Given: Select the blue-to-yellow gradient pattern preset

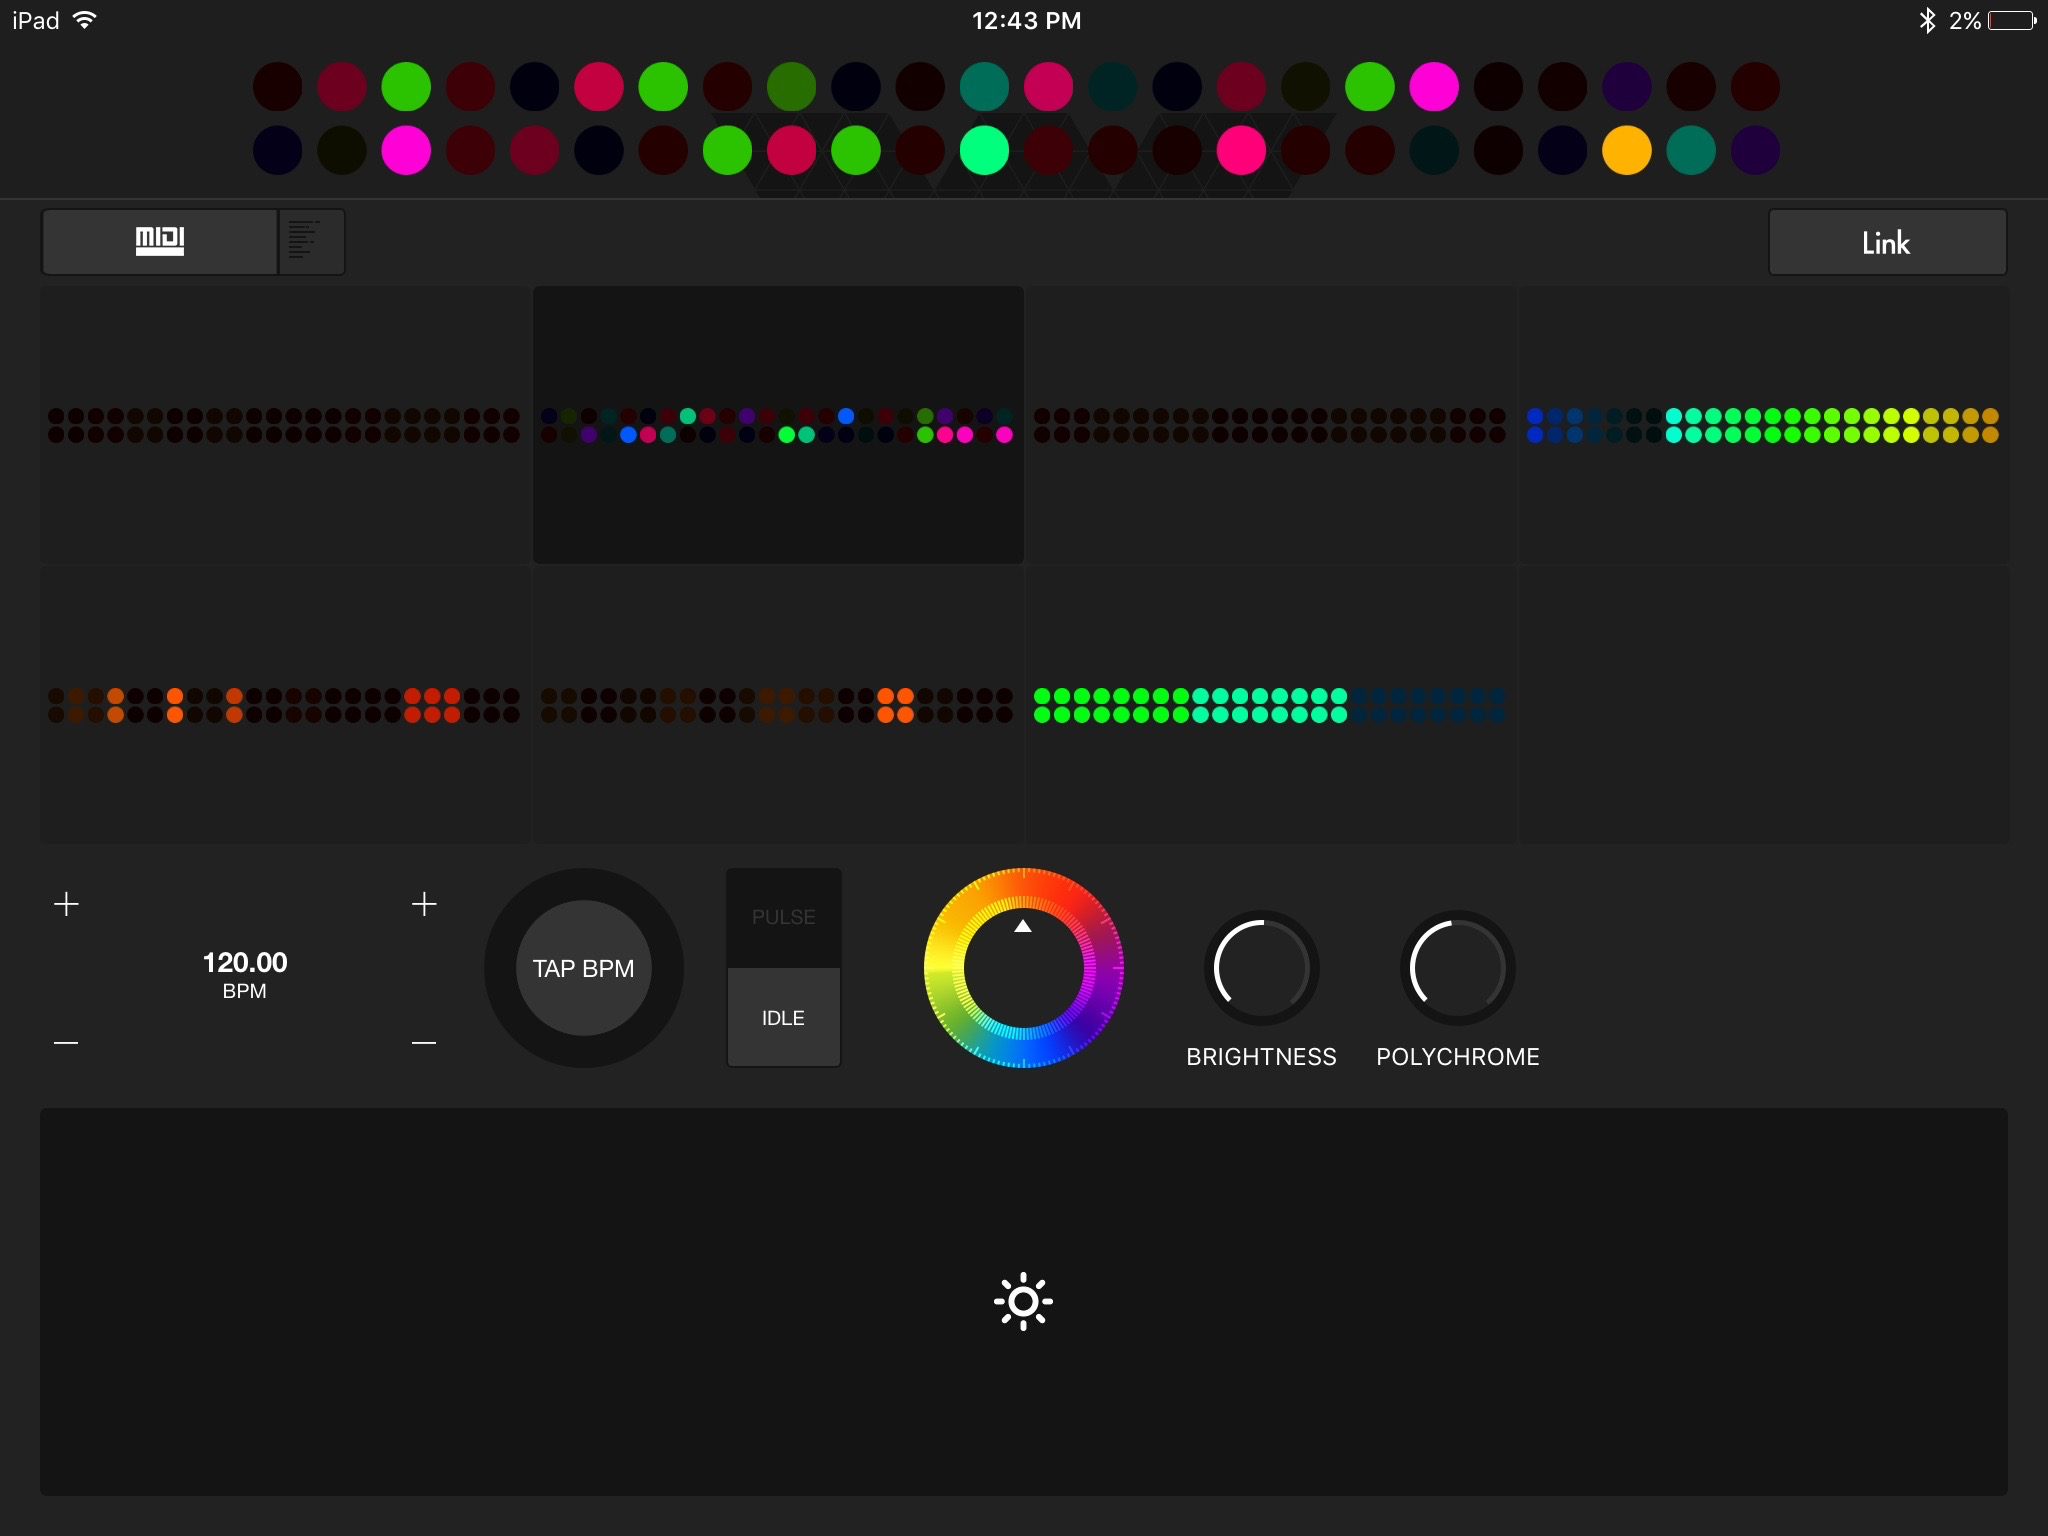Looking at the screenshot, I should coord(1762,425).
